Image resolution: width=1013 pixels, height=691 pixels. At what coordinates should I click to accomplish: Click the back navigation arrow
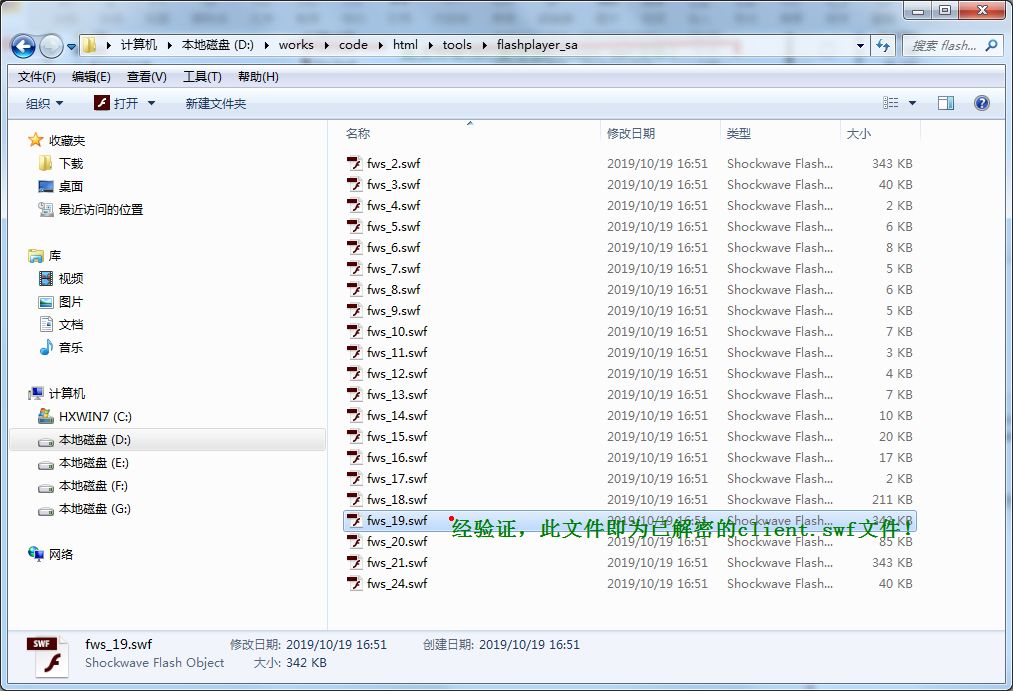coord(22,46)
